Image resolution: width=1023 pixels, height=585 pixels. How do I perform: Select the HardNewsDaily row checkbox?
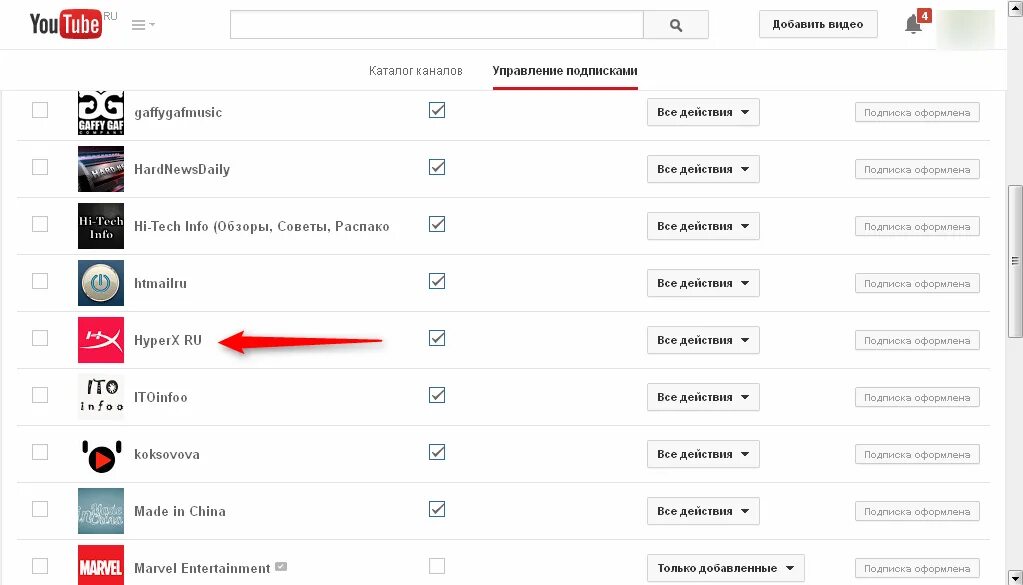pyautogui.click(x=40, y=167)
